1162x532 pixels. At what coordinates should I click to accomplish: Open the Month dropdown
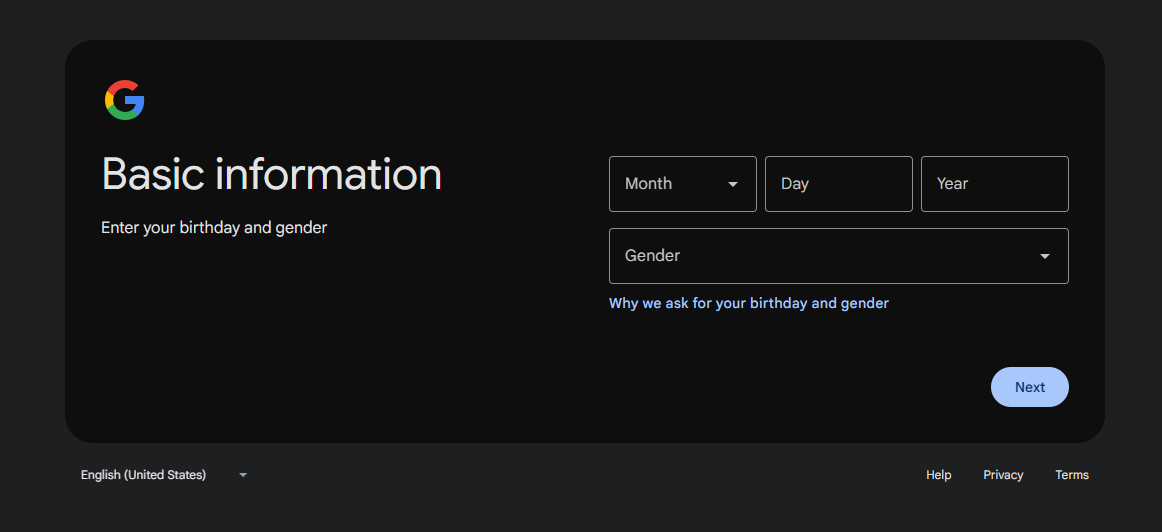(x=682, y=184)
